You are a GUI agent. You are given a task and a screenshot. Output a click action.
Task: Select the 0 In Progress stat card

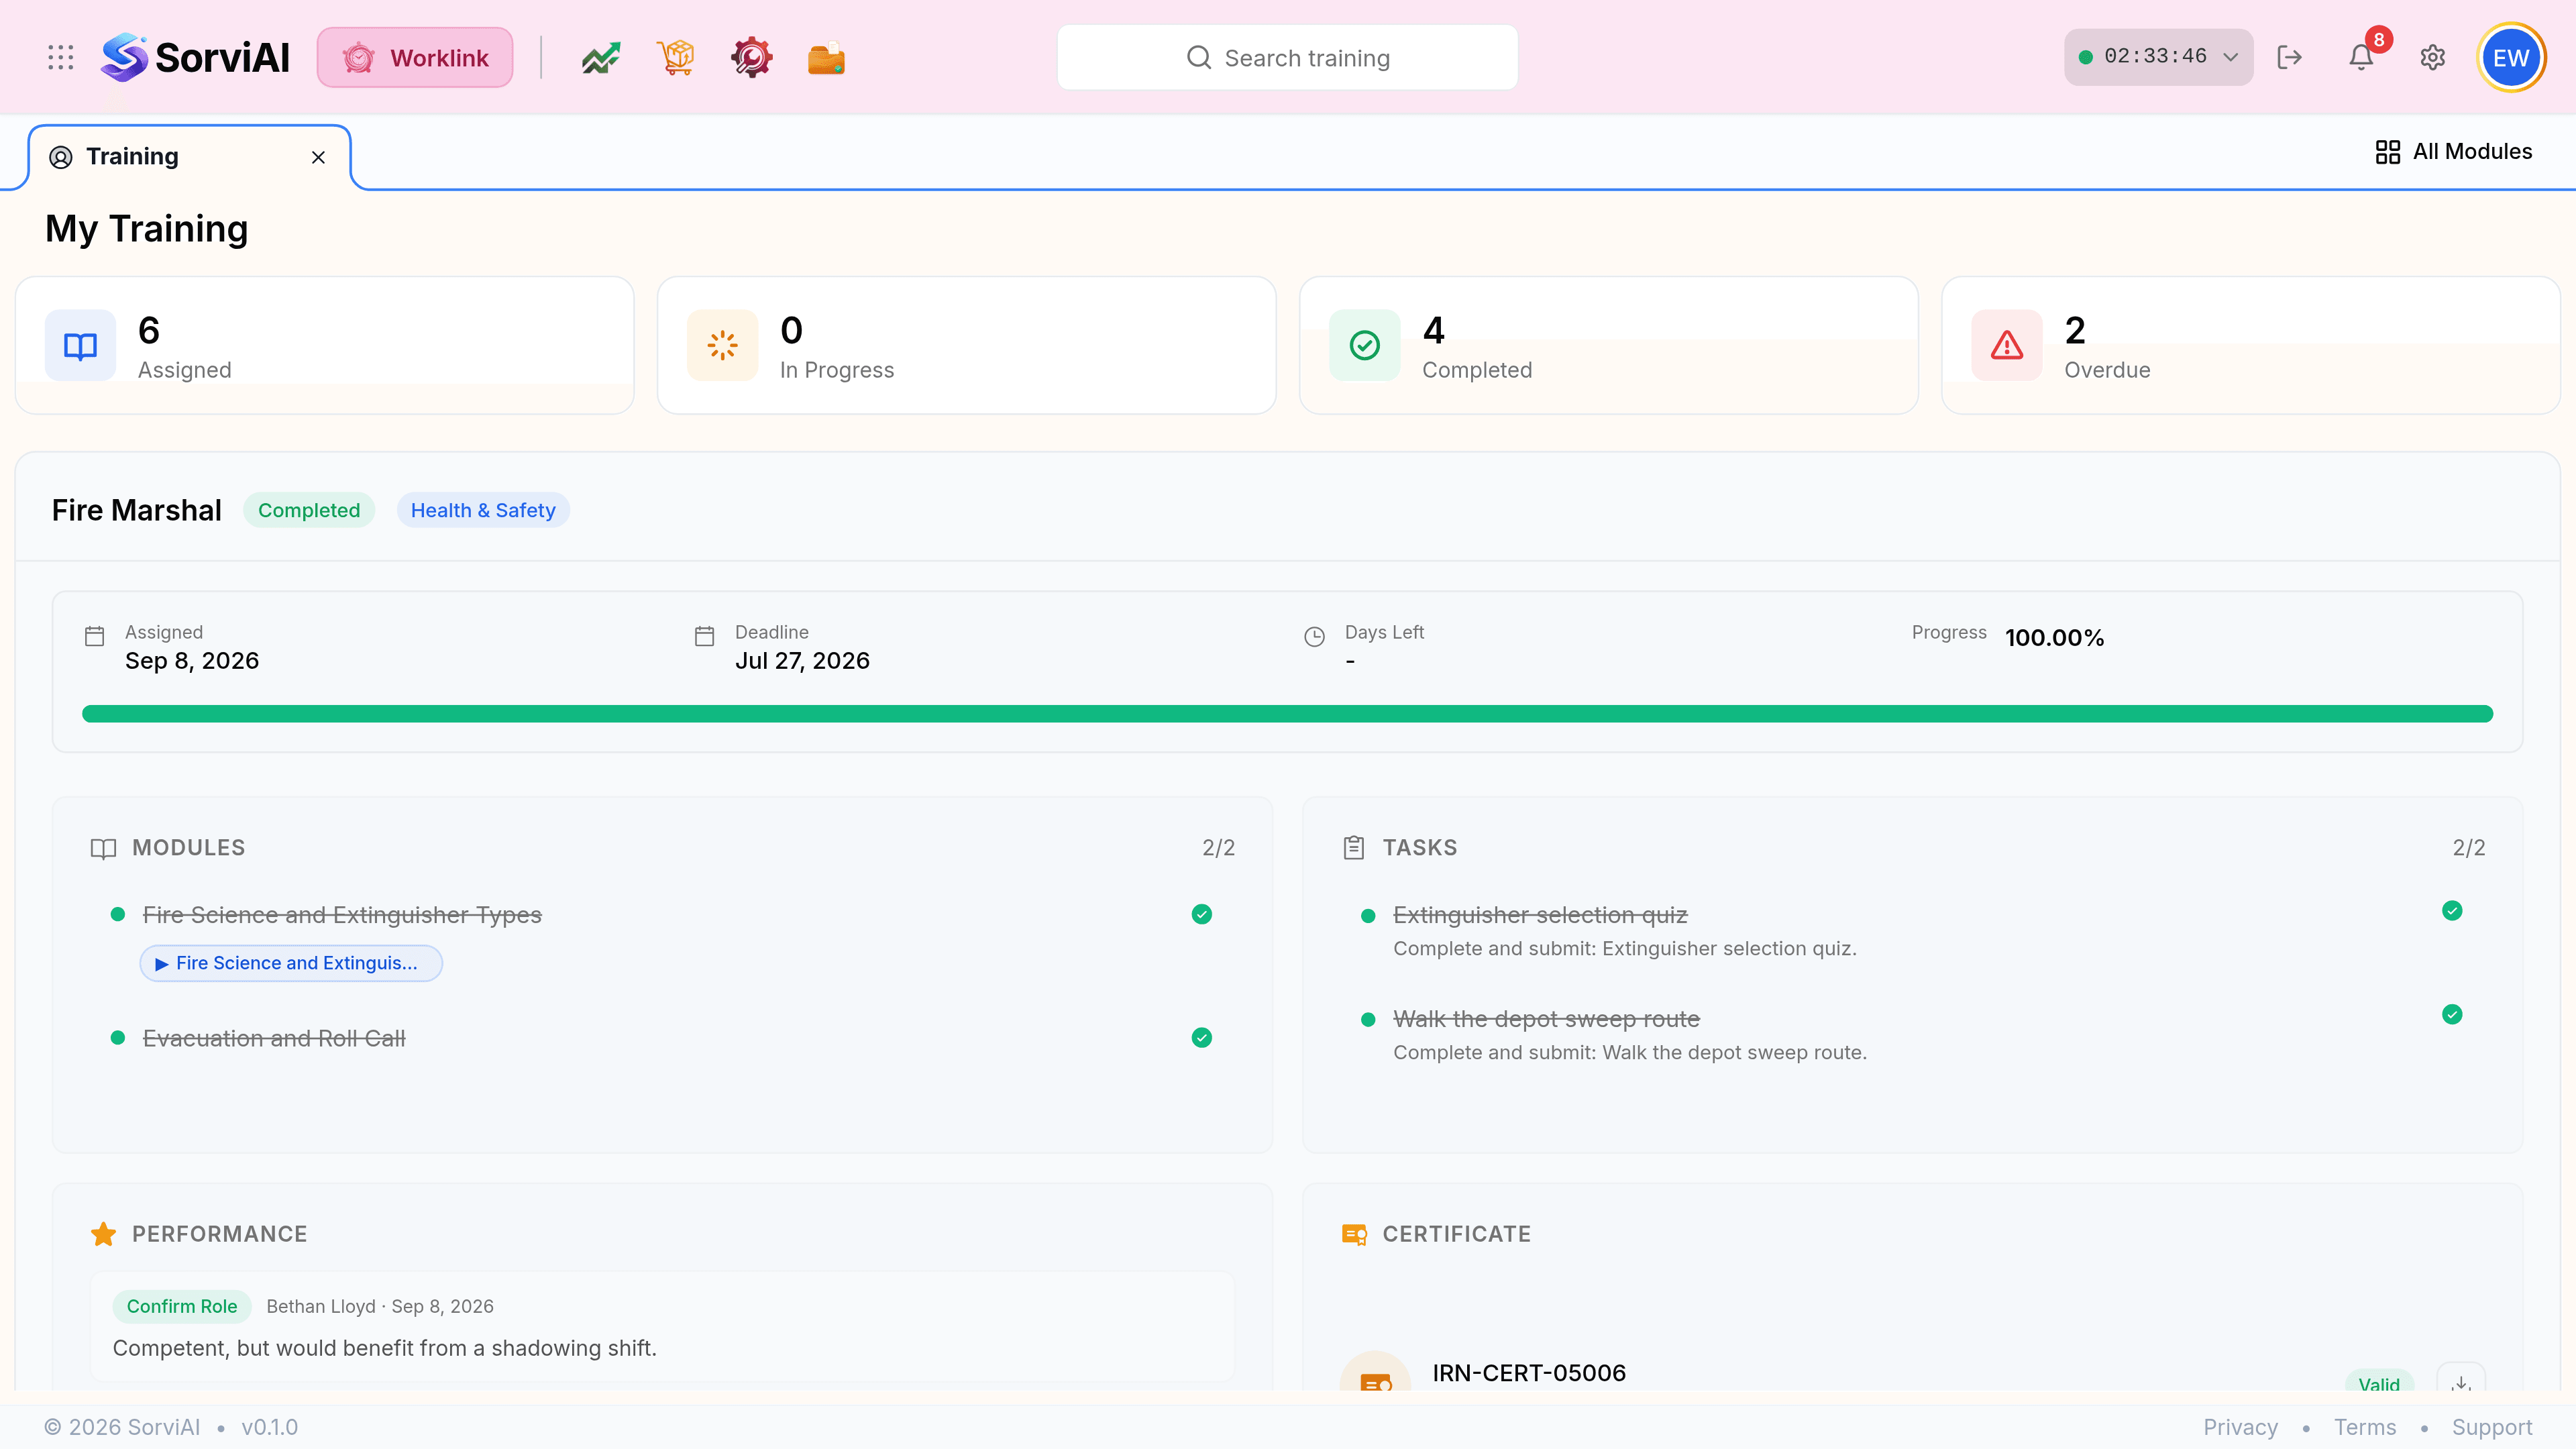pos(966,345)
